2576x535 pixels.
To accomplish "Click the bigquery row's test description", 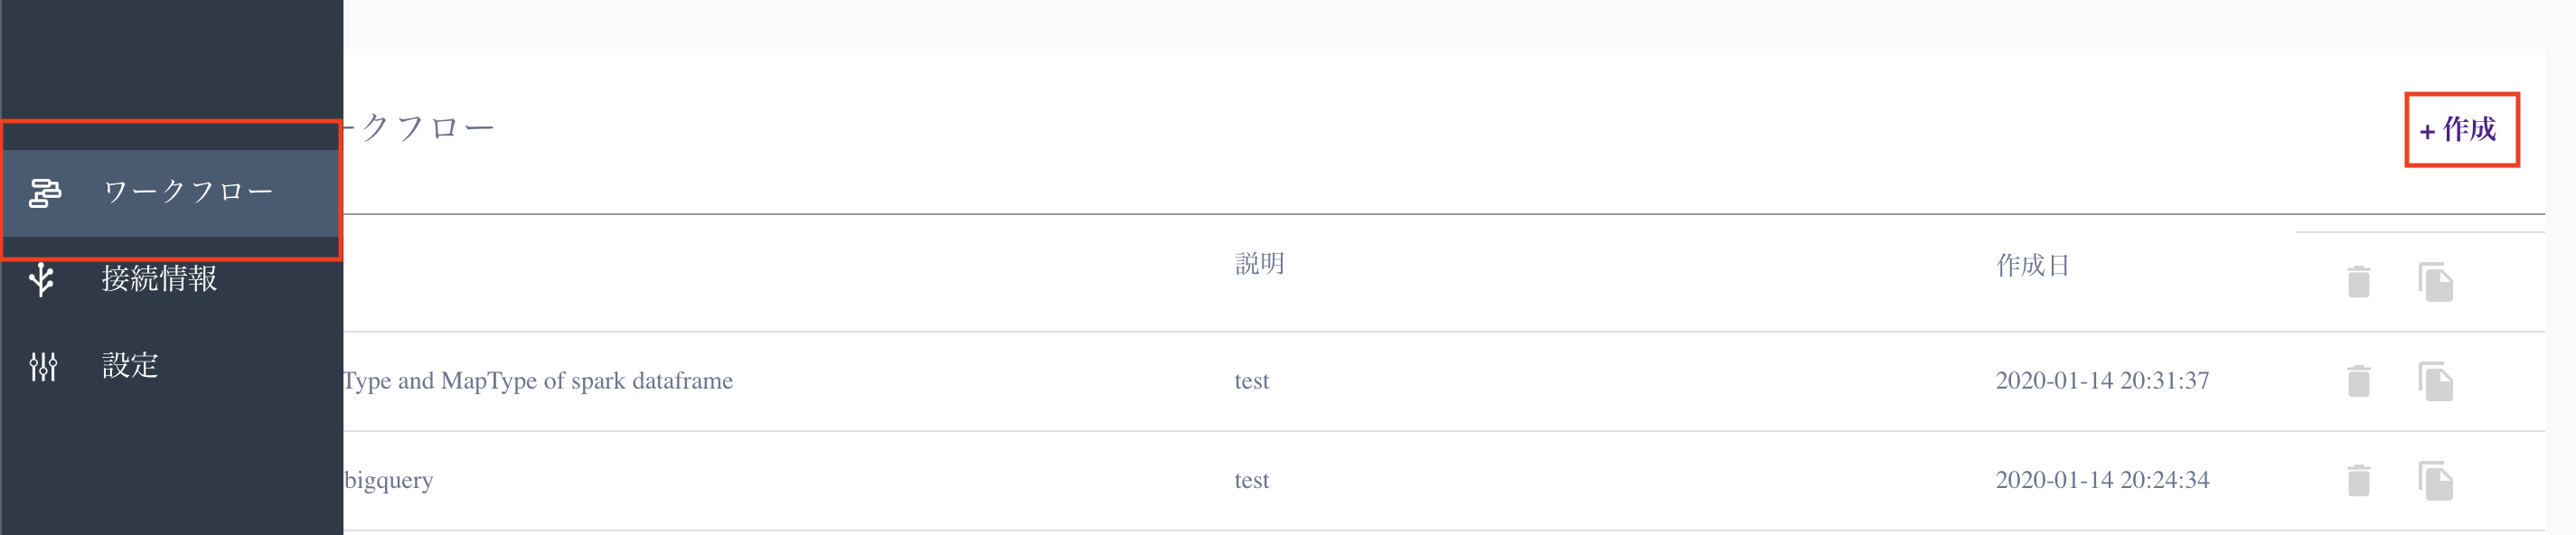I will pos(1251,480).
